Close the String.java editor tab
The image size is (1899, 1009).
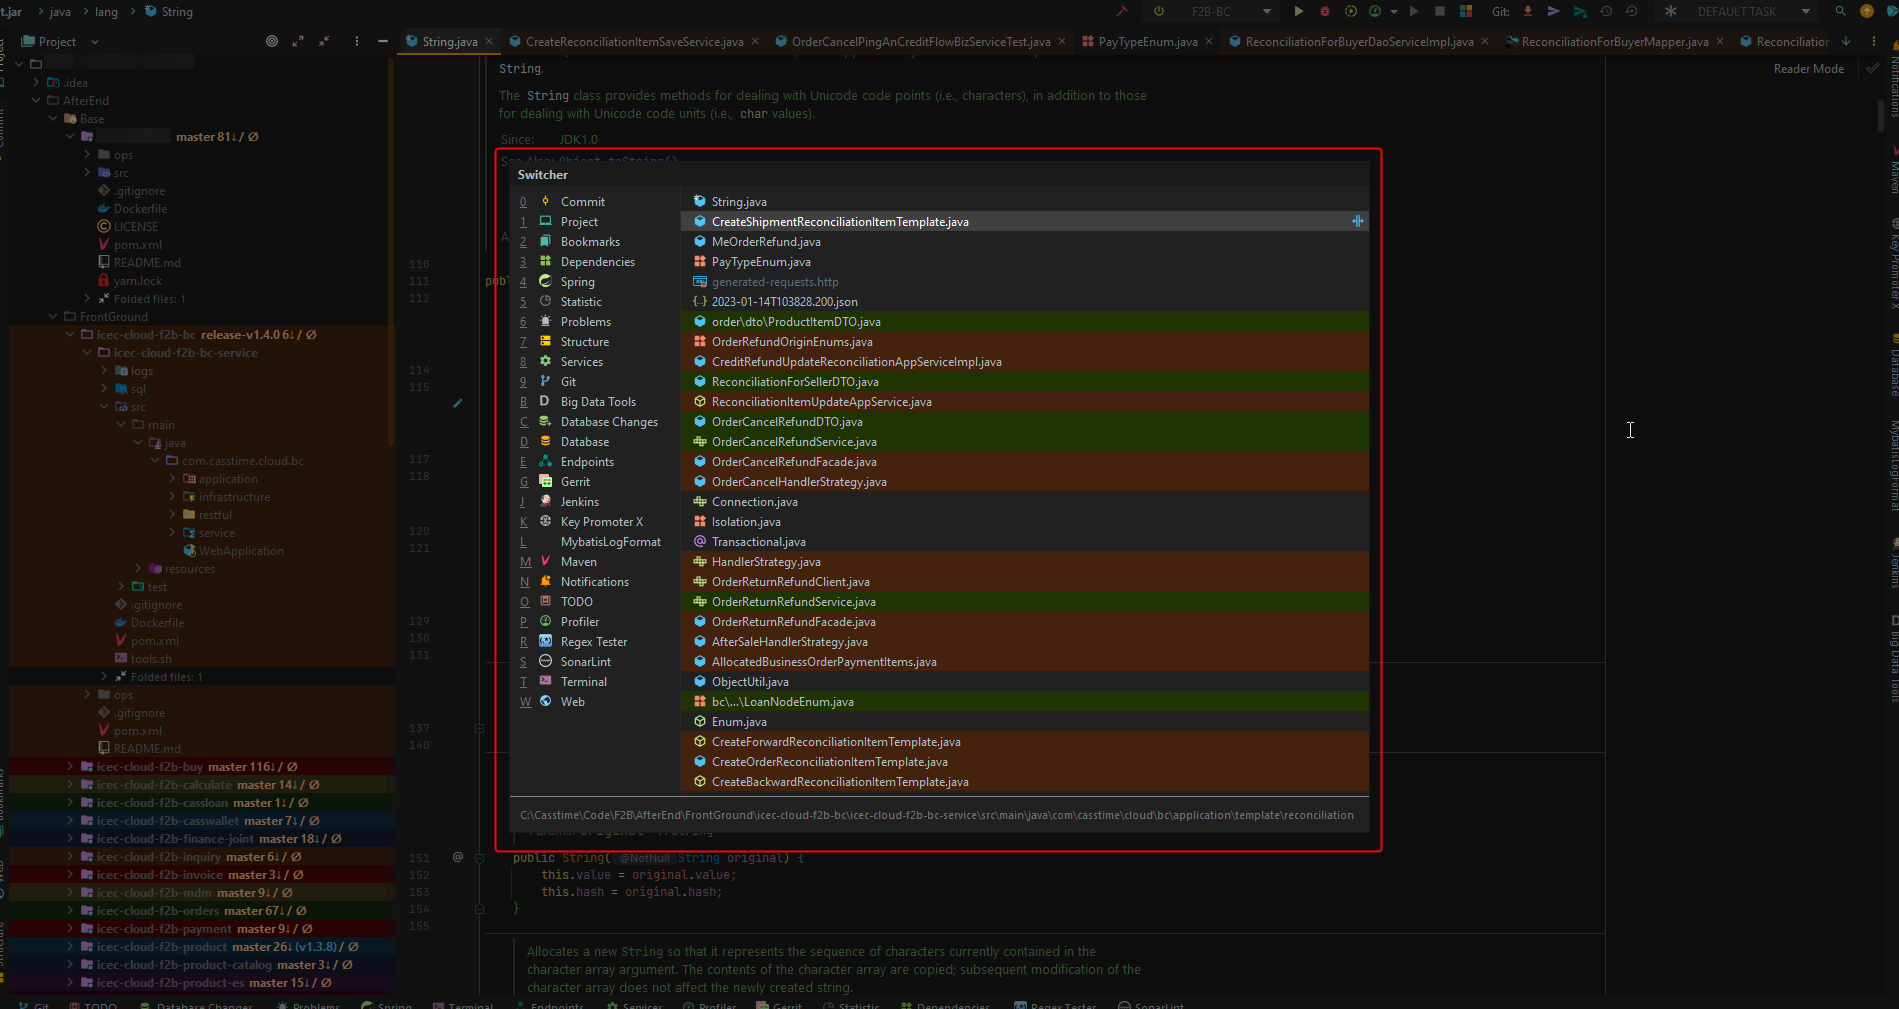pos(489,41)
